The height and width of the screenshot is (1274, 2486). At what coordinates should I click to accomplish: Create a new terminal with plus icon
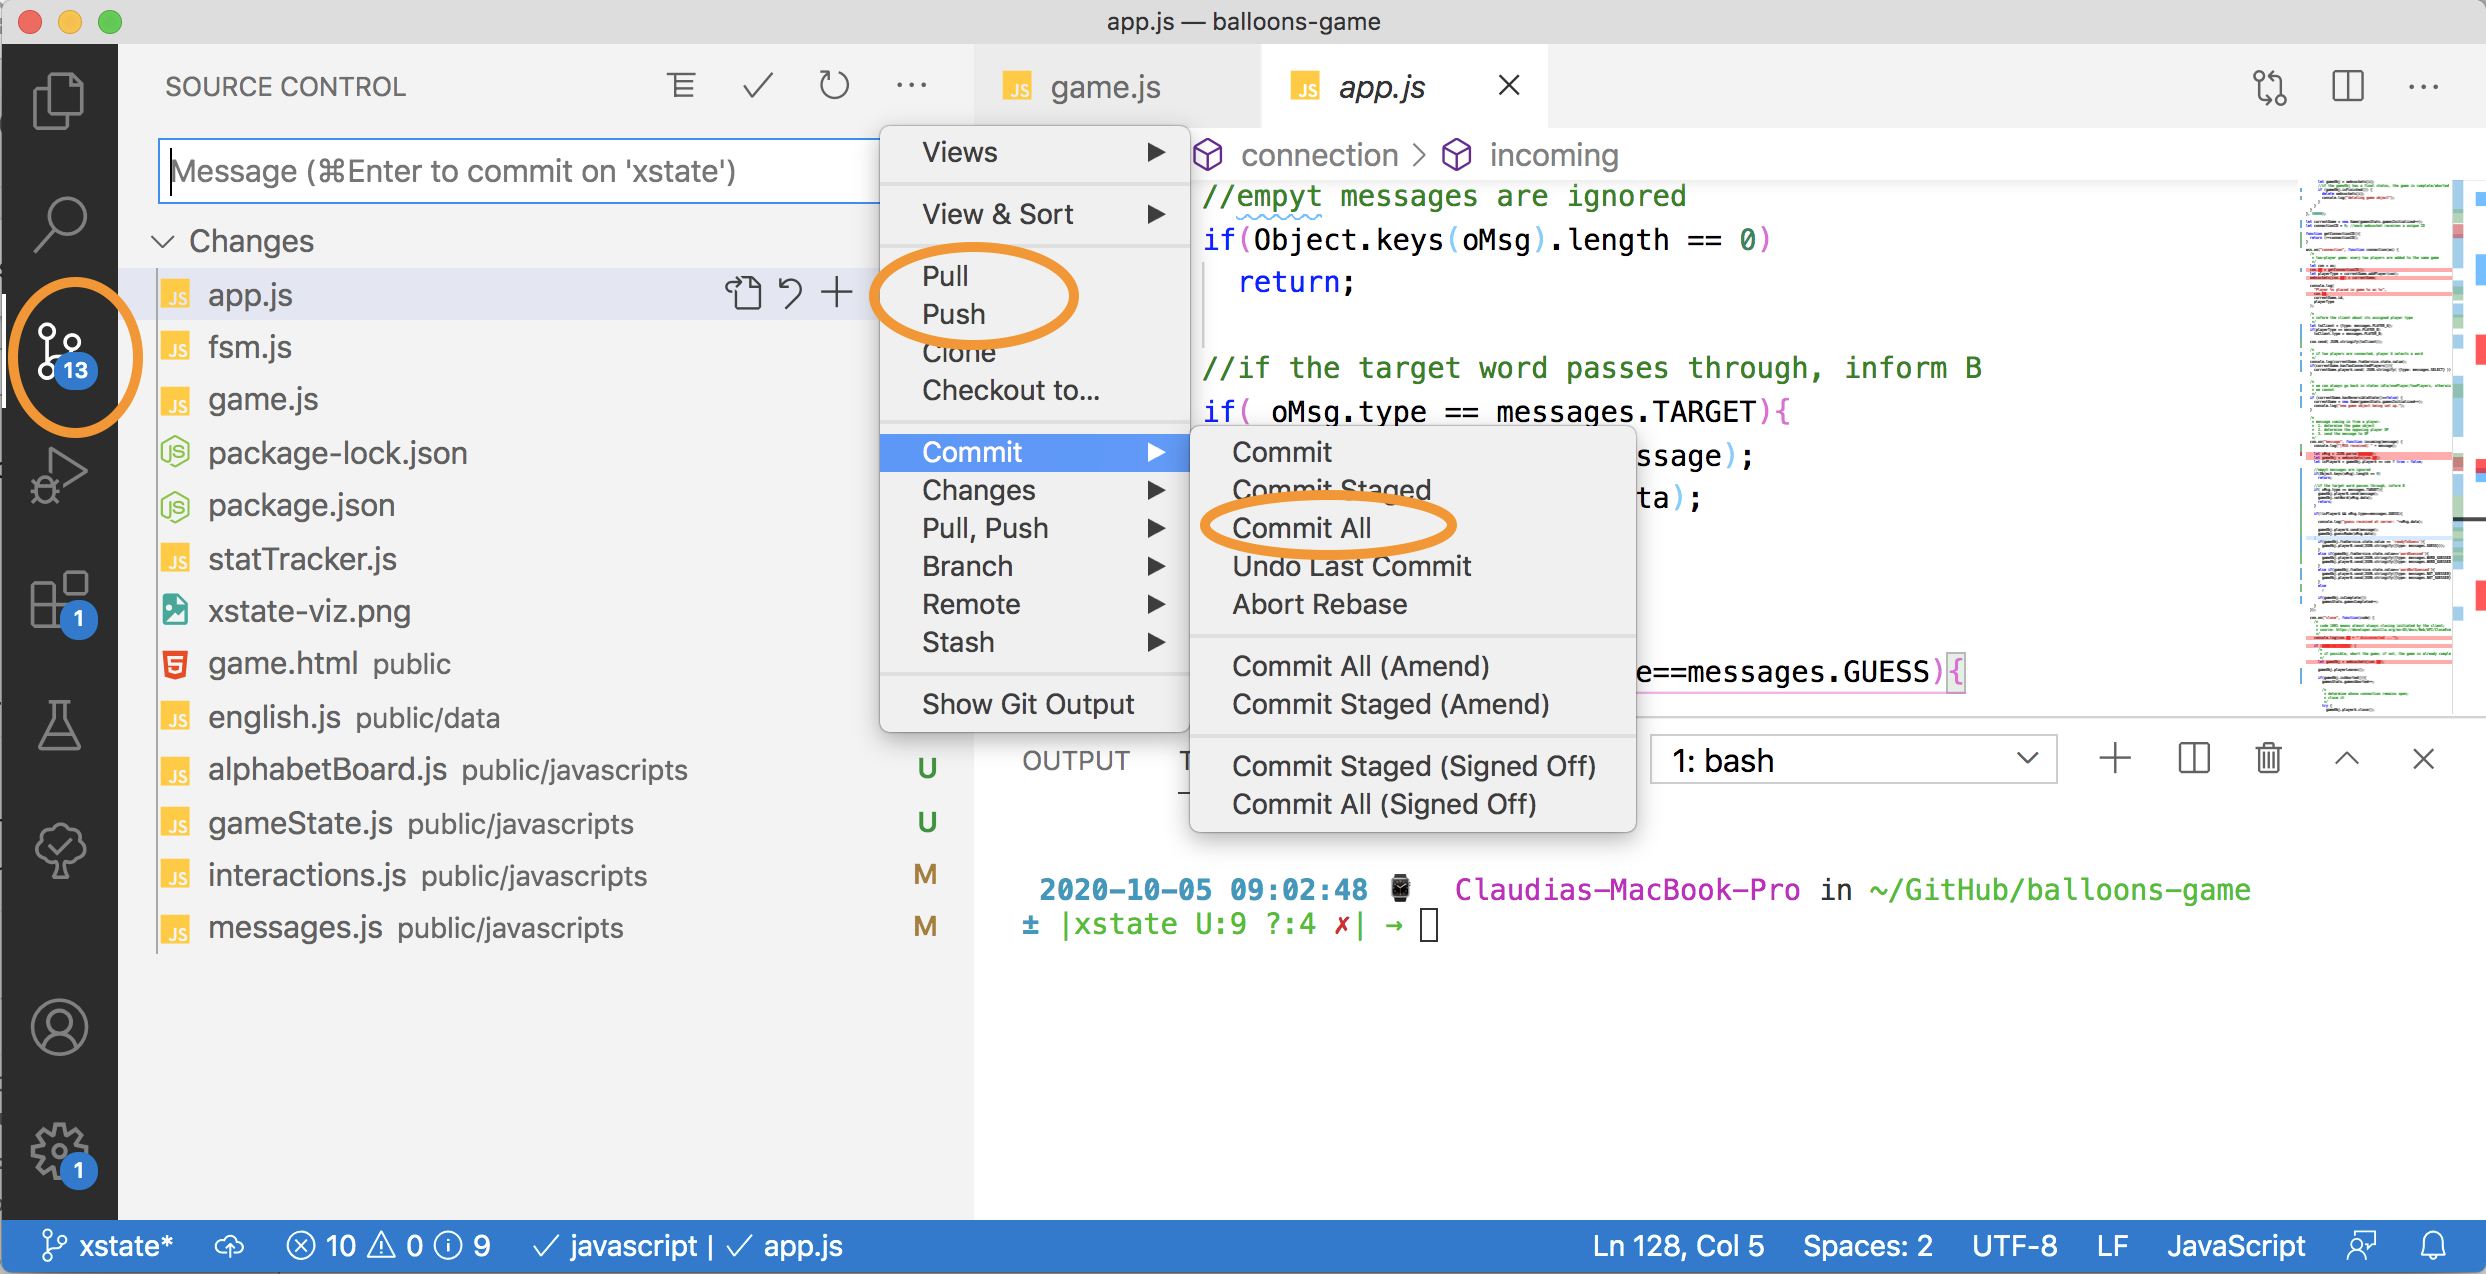pyautogui.click(x=2114, y=759)
